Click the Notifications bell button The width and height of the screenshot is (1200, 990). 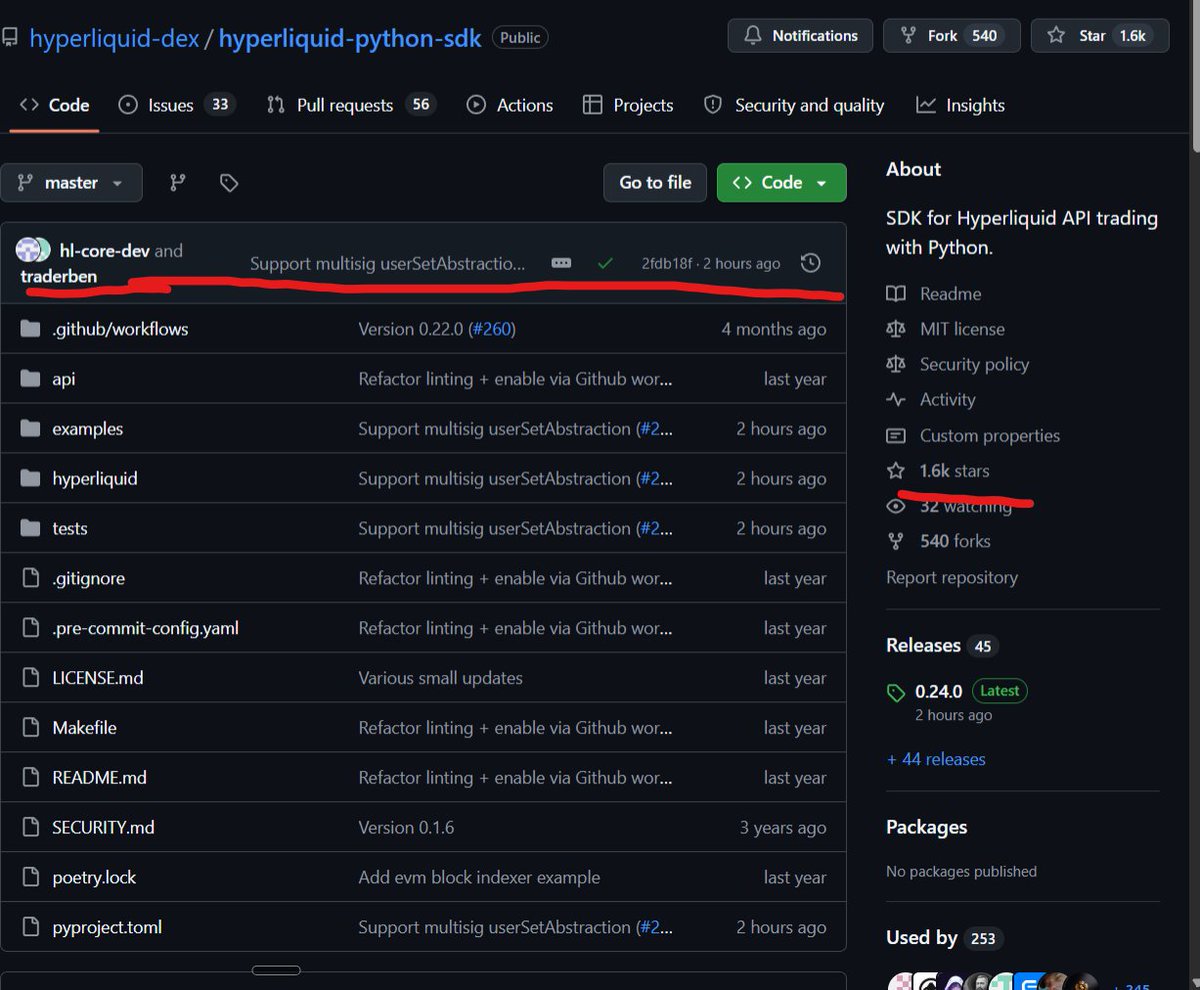pos(800,35)
